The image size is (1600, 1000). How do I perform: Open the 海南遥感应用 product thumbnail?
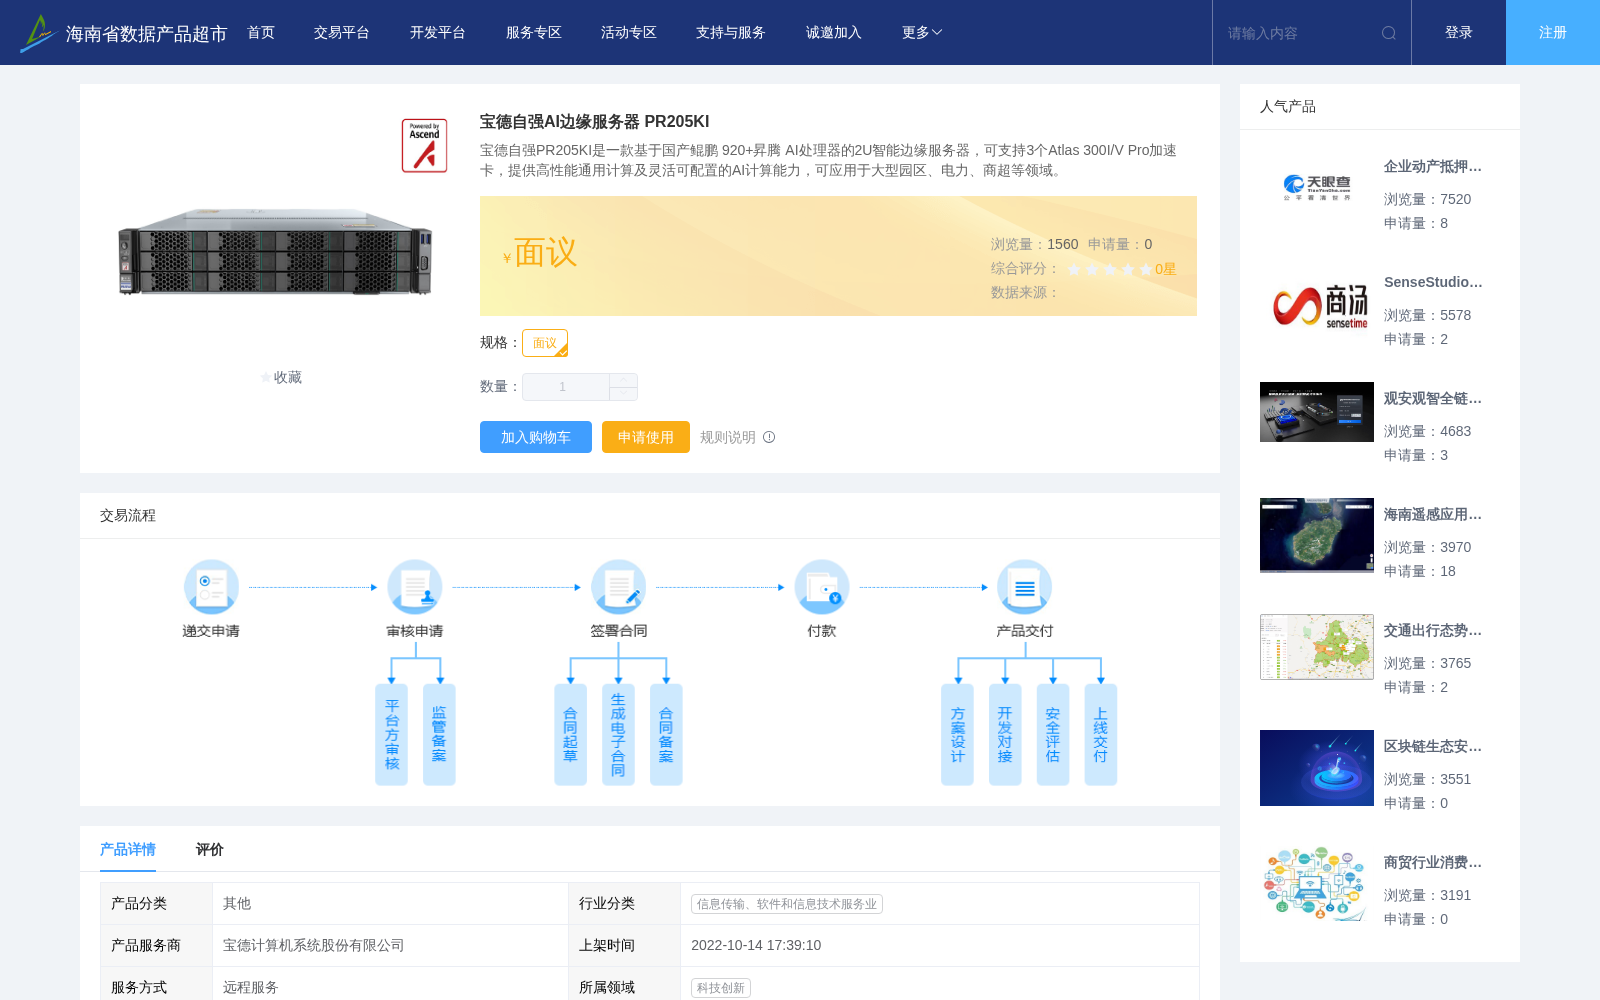tap(1317, 535)
